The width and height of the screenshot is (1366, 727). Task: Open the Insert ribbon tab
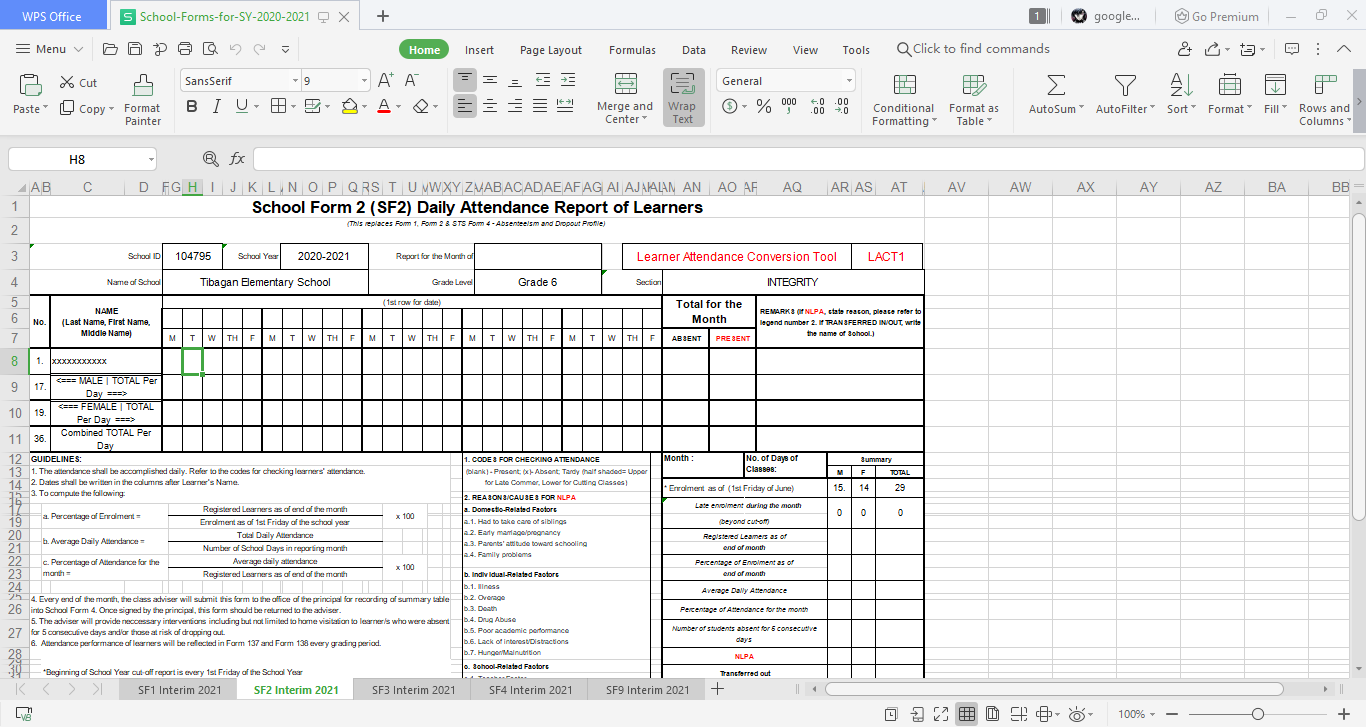point(479,50)
